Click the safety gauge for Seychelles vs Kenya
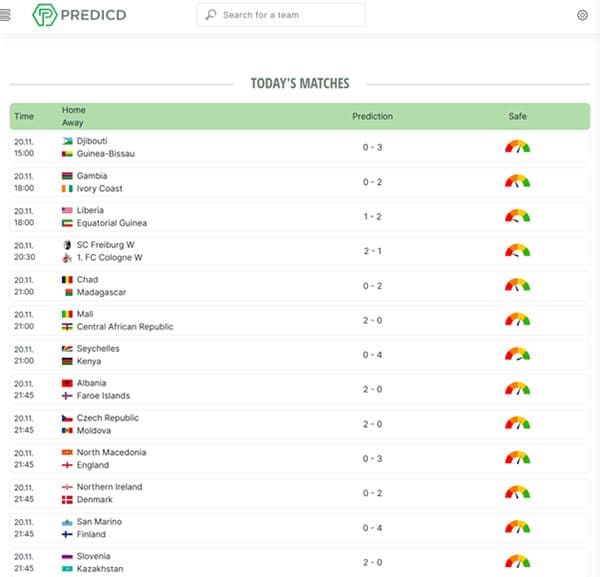 coord(517,354)
